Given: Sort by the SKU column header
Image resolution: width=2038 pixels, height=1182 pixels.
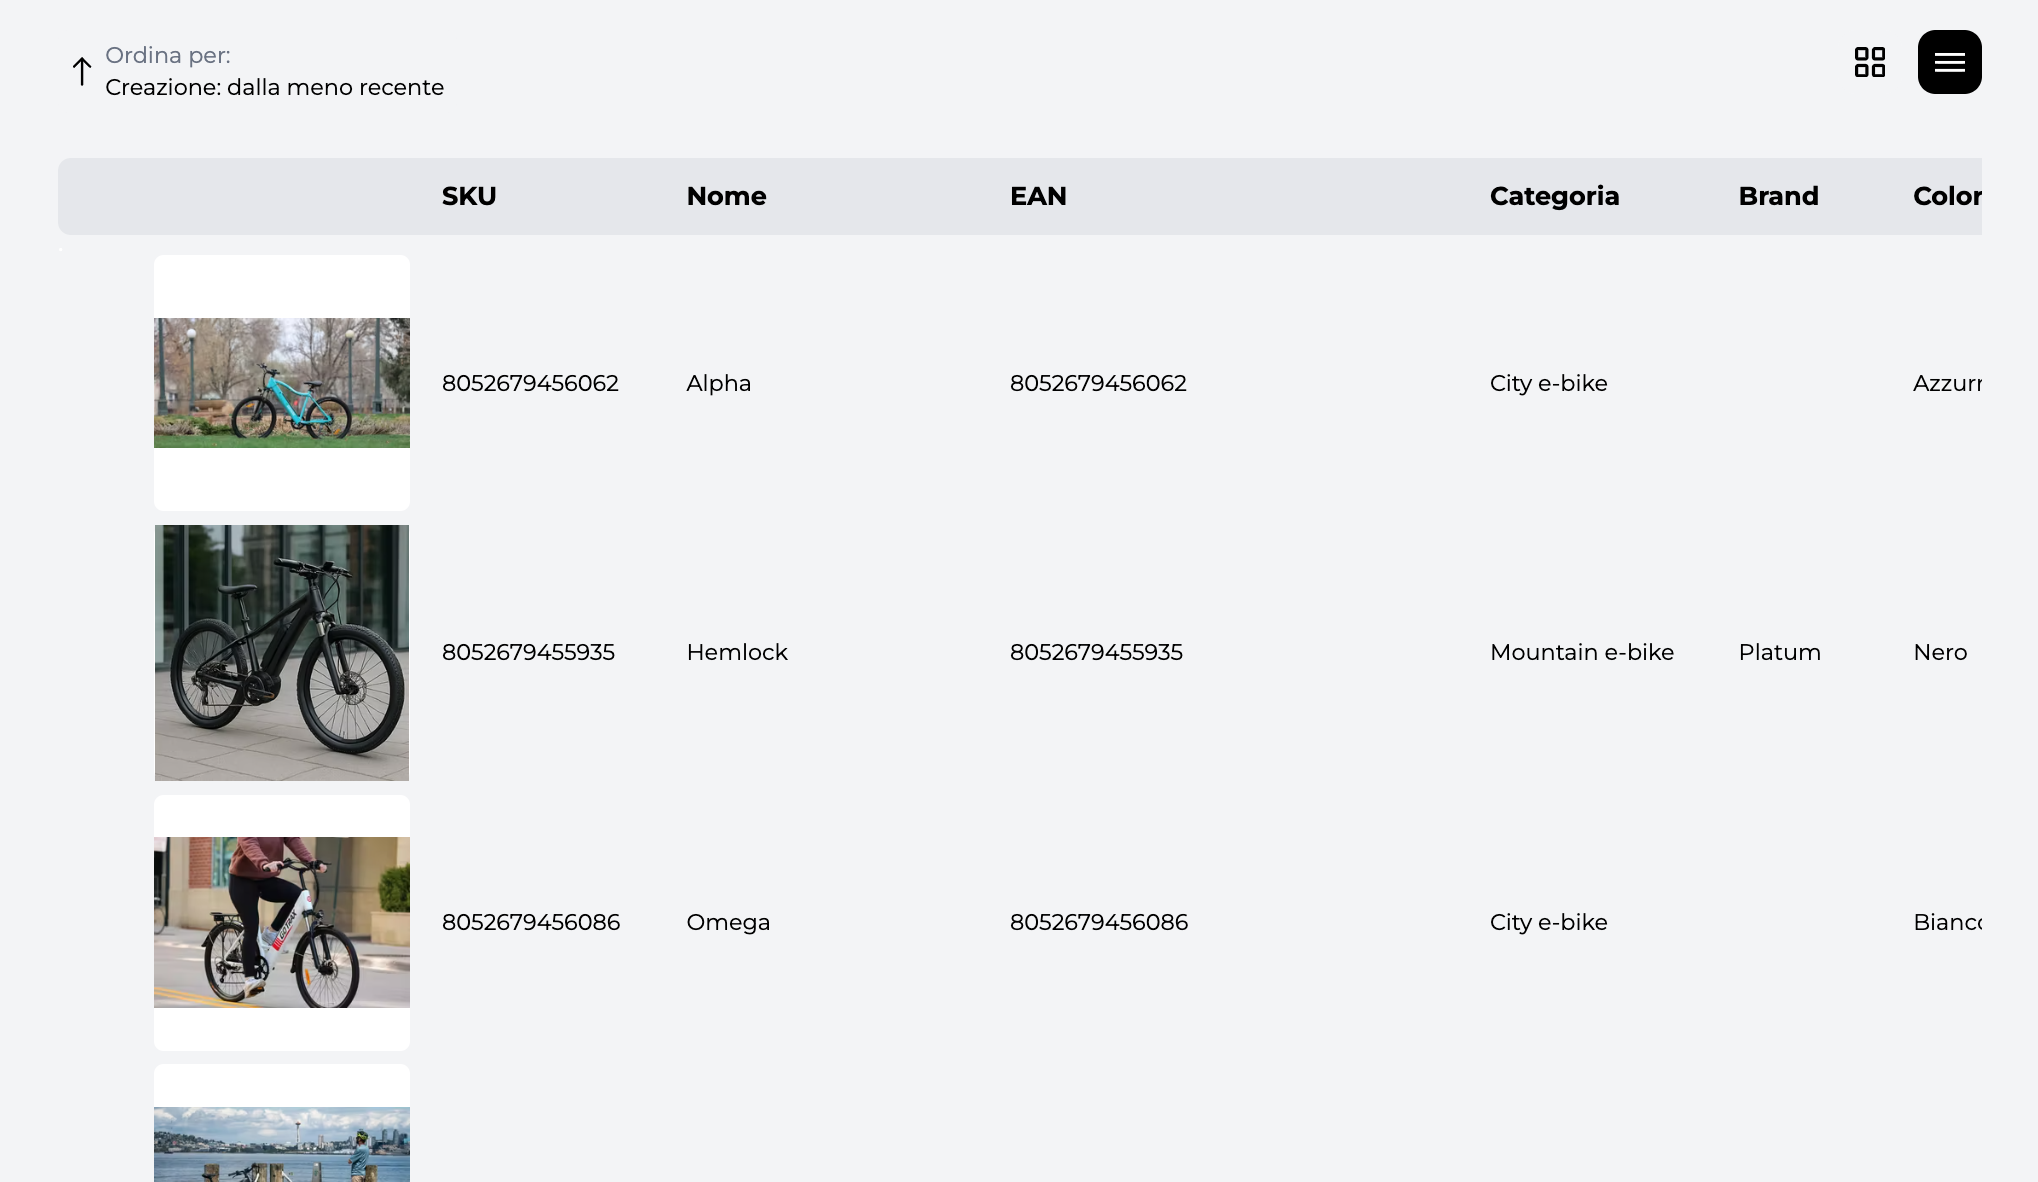Looking at the screenshot, I should click(x=469, y=196).
